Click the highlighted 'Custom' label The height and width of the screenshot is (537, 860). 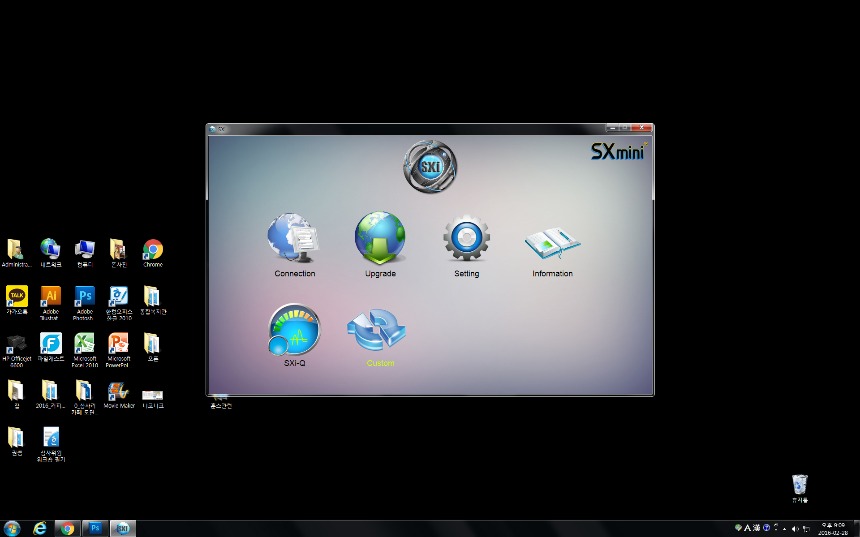point(380,363)
